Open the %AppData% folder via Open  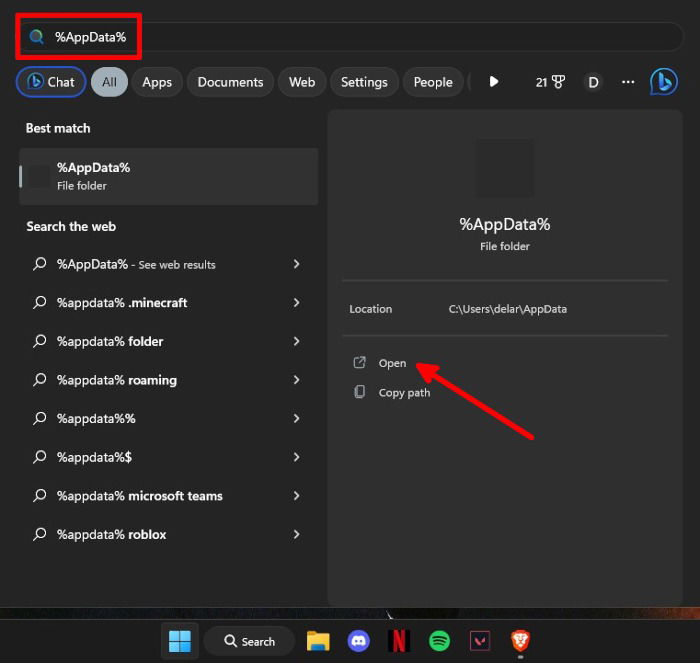point(392,363)
